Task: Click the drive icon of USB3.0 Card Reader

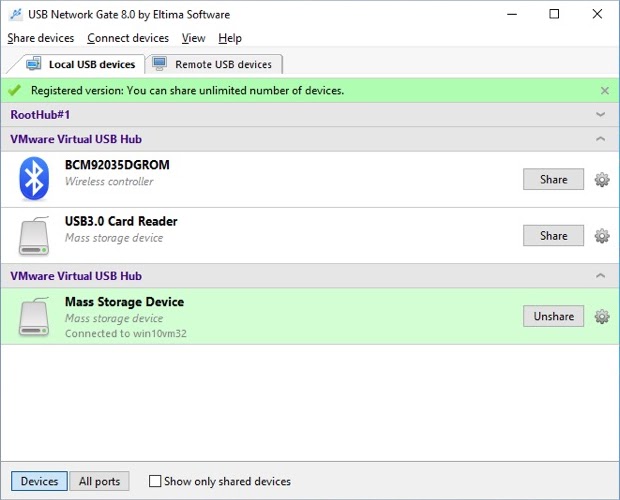Action: [34, 236]
